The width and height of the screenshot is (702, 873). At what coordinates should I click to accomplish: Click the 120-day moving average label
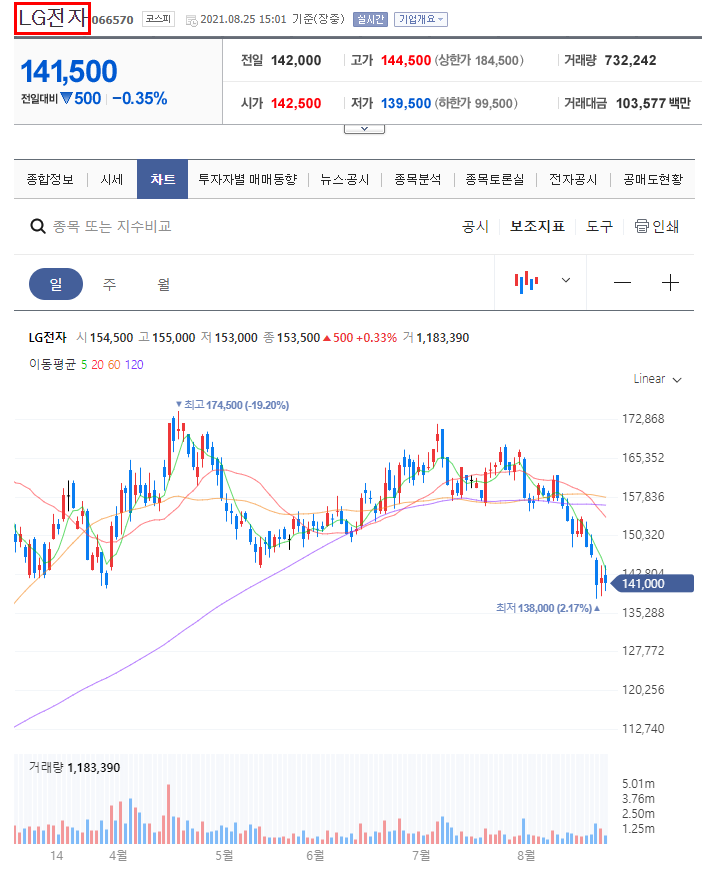(134, 365)
